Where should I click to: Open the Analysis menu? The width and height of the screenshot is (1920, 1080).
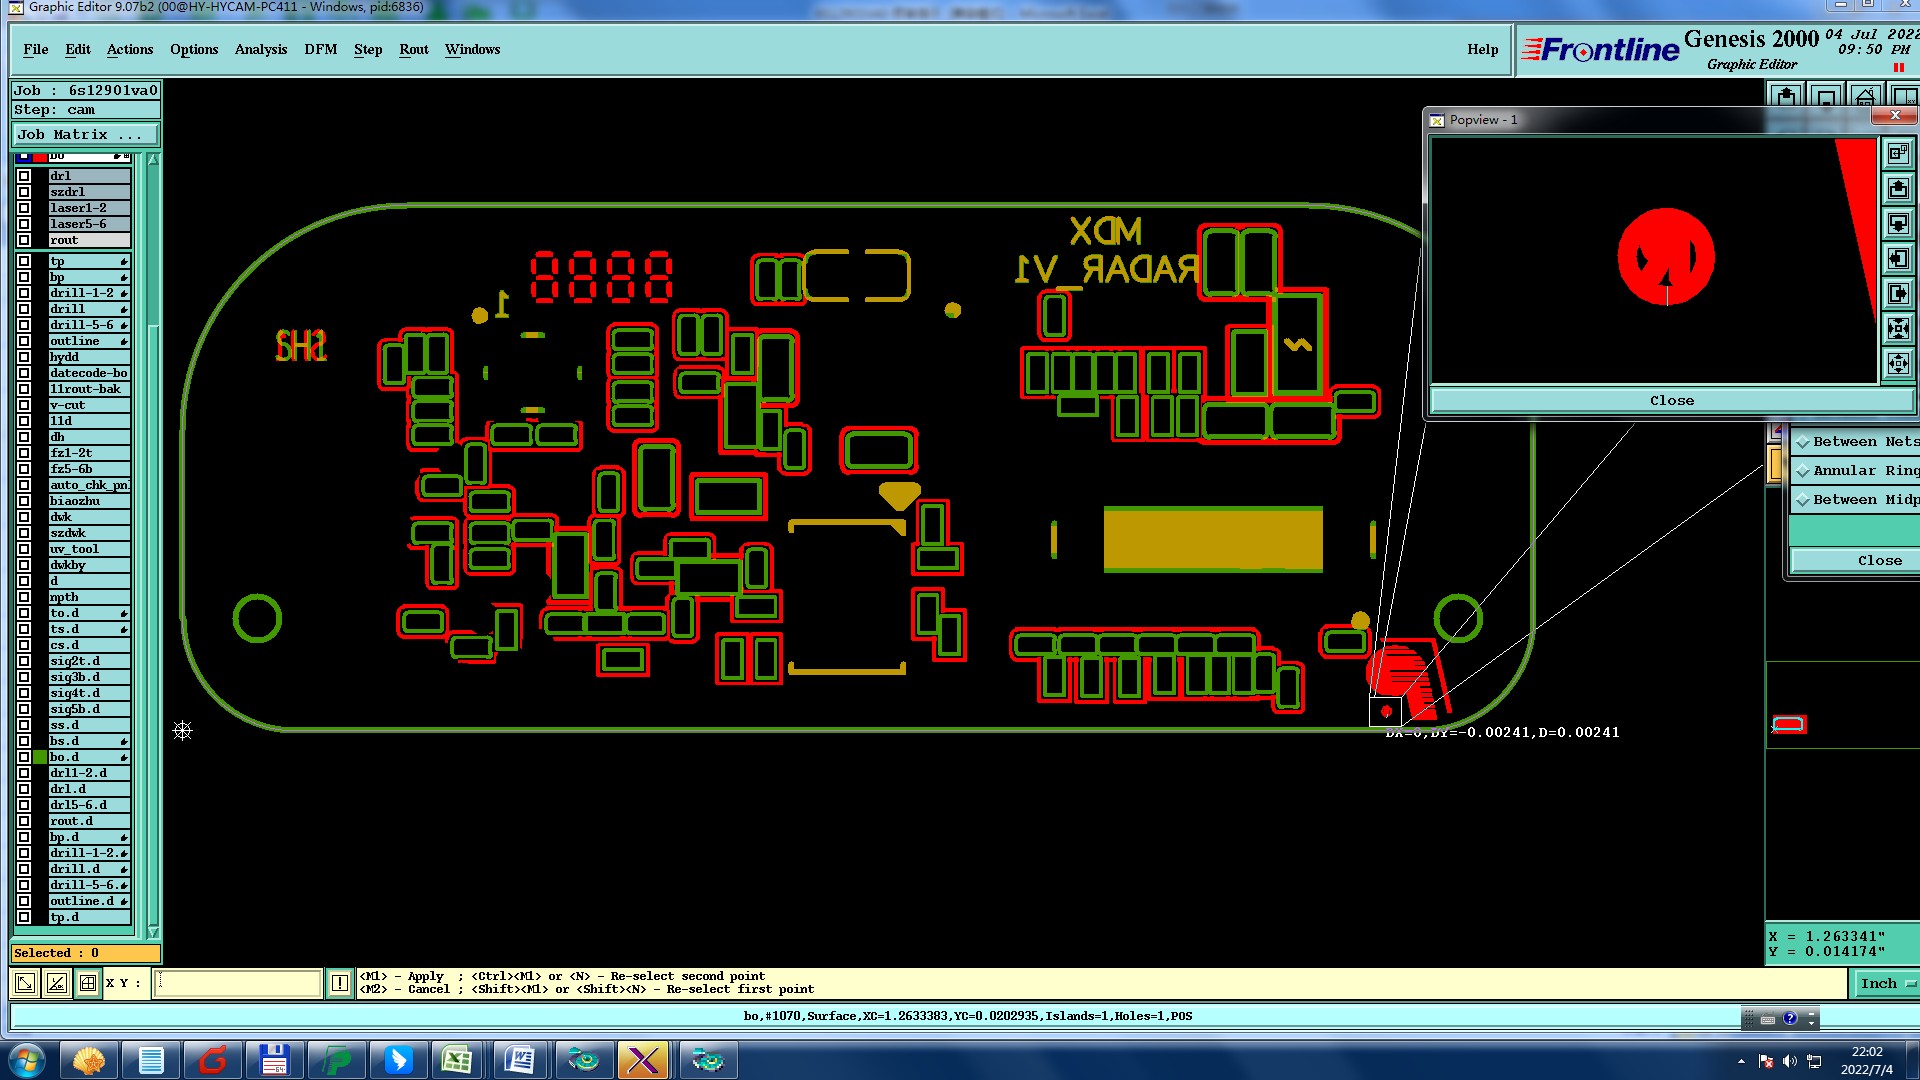coord(260,49)
